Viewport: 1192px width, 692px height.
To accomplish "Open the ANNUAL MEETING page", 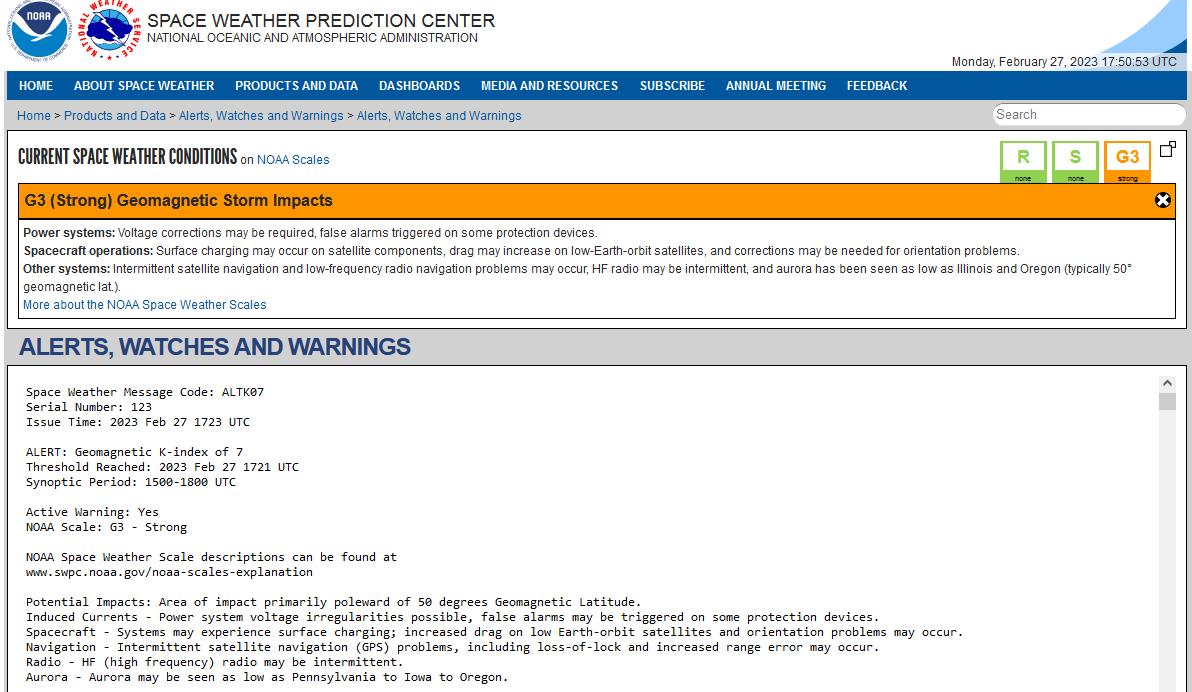I will pyautogui.click(x=775, y=86).
